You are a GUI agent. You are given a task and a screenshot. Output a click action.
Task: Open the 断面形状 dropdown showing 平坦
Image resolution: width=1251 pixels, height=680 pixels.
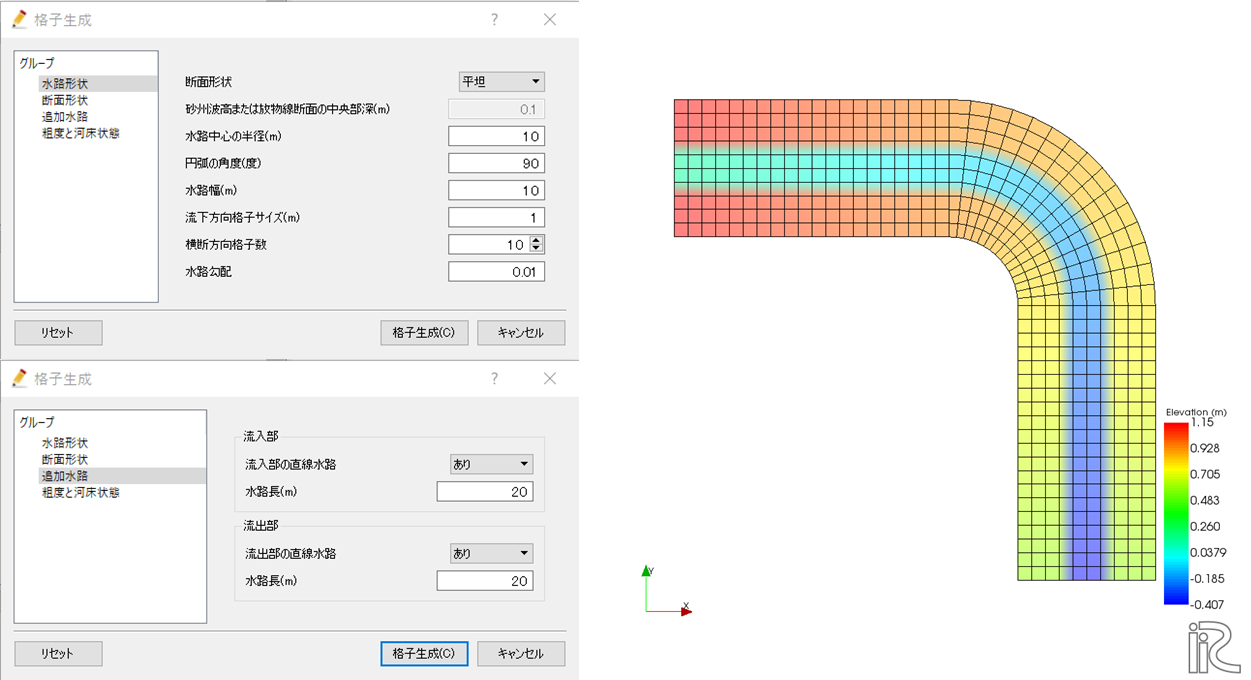click(x=502, y=82)
